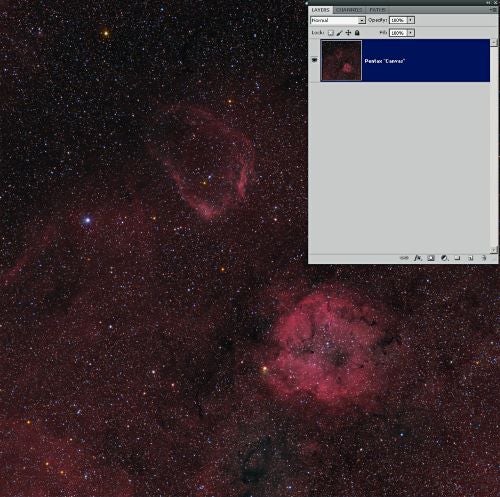Screen dimensions: 500x497
Task: Delete layer with the trash icon
Action: point(484,258)
